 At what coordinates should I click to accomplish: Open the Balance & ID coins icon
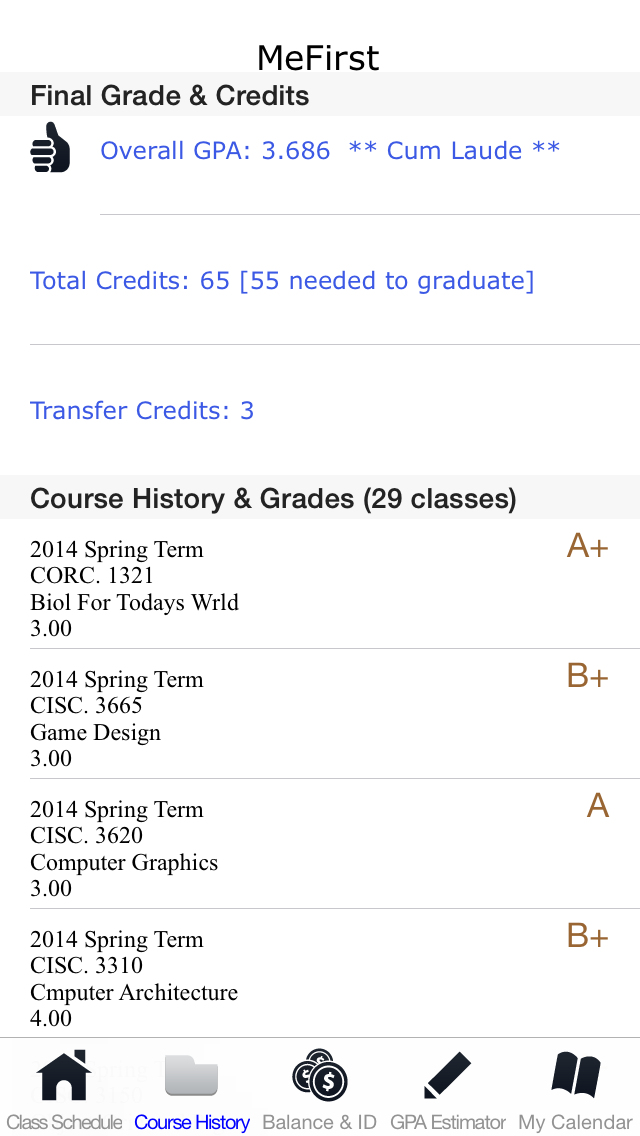320,1076
